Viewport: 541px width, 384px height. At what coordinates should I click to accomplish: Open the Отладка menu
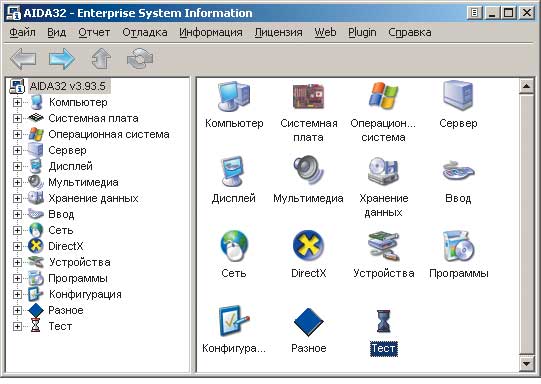[145, 32]
